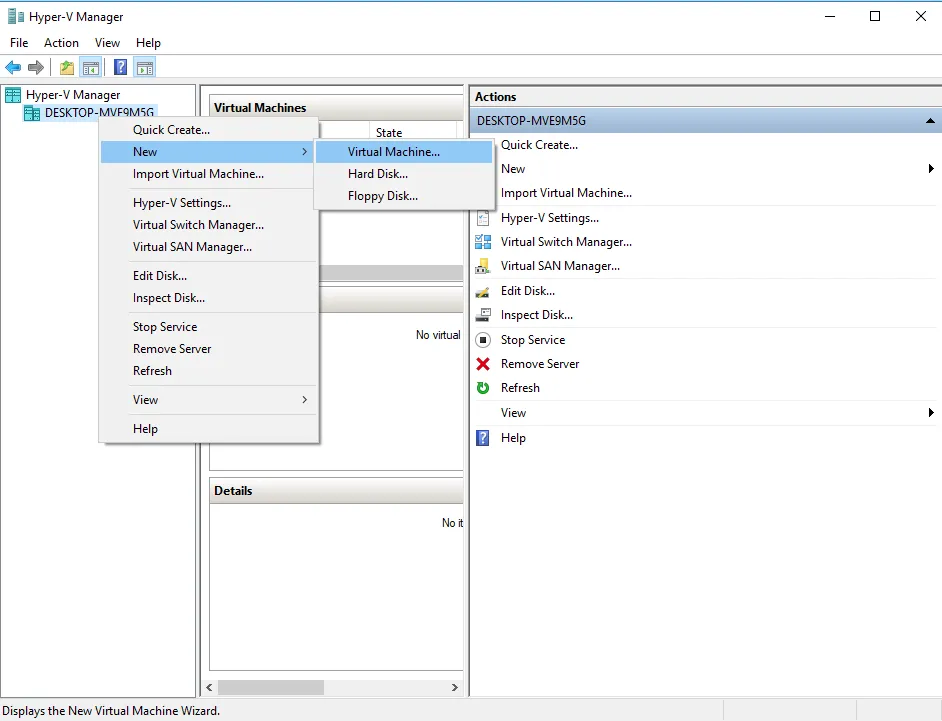Expand View arrow in Actions pane
The image size is (942, 721).
click(x=931, y=413)
